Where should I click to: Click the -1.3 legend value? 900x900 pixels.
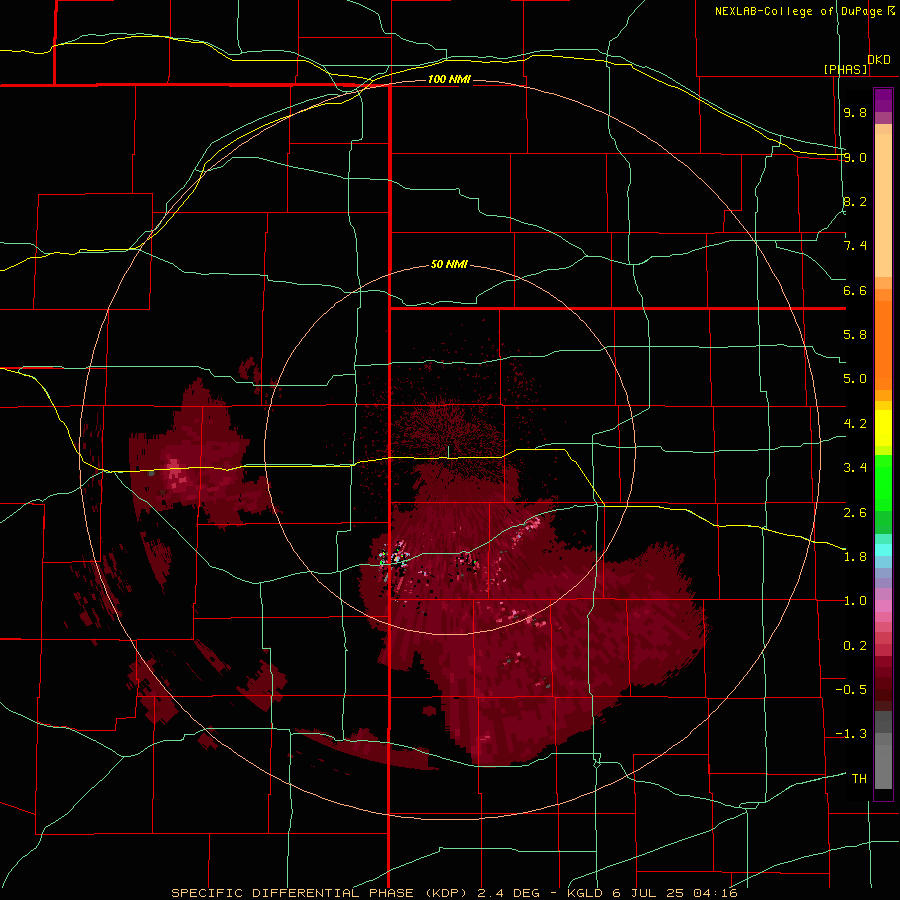point(851,734)
